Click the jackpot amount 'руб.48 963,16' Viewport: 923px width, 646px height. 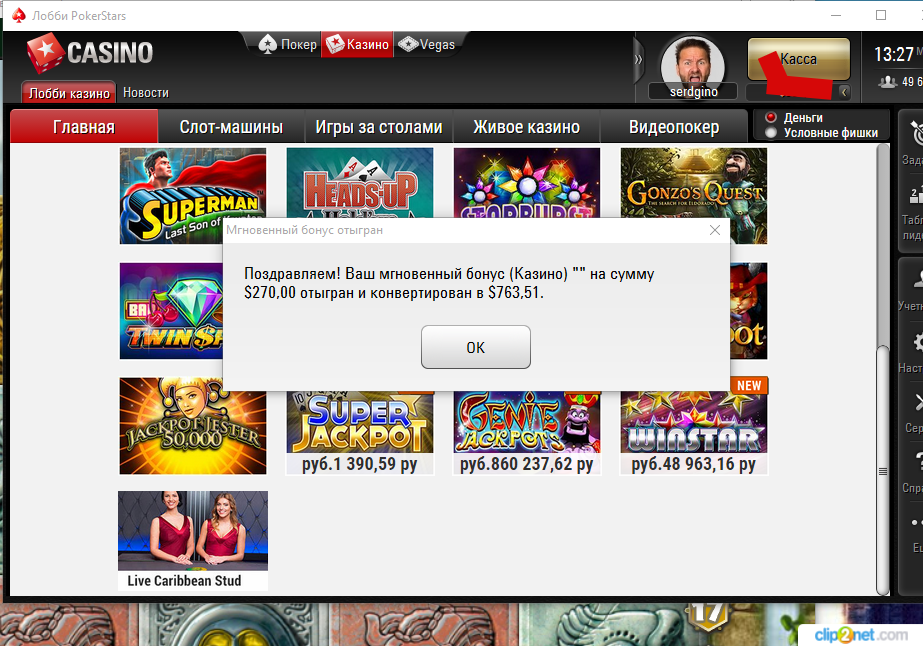coord(693,464)
